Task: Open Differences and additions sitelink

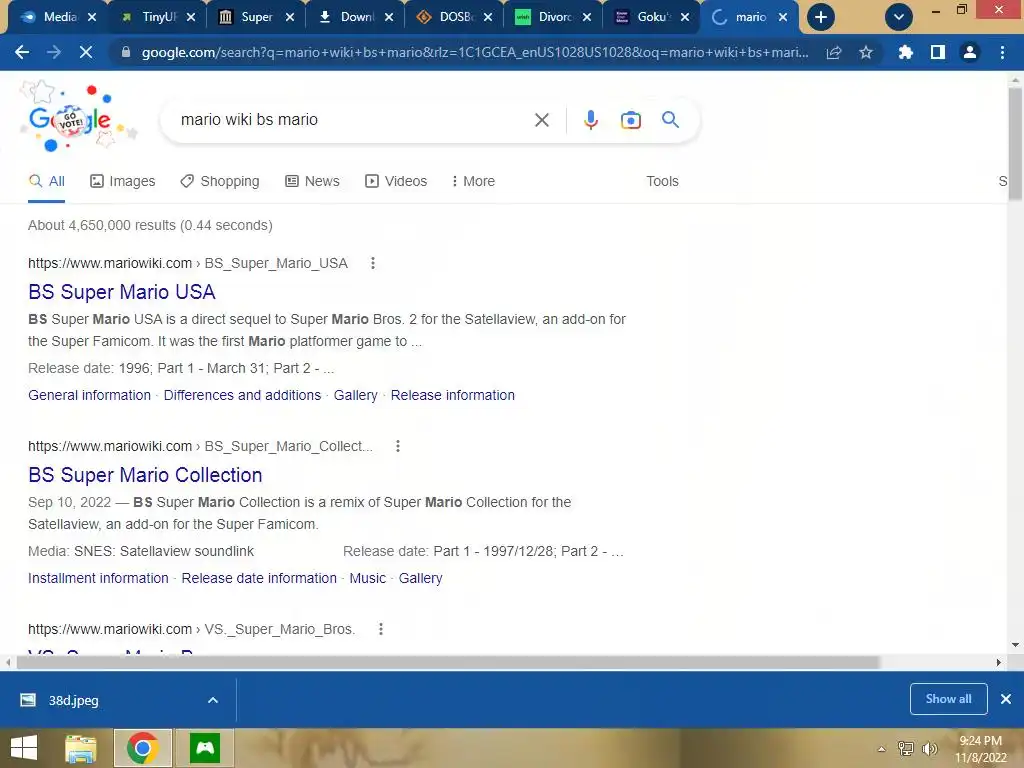Action: pos(242,395)
